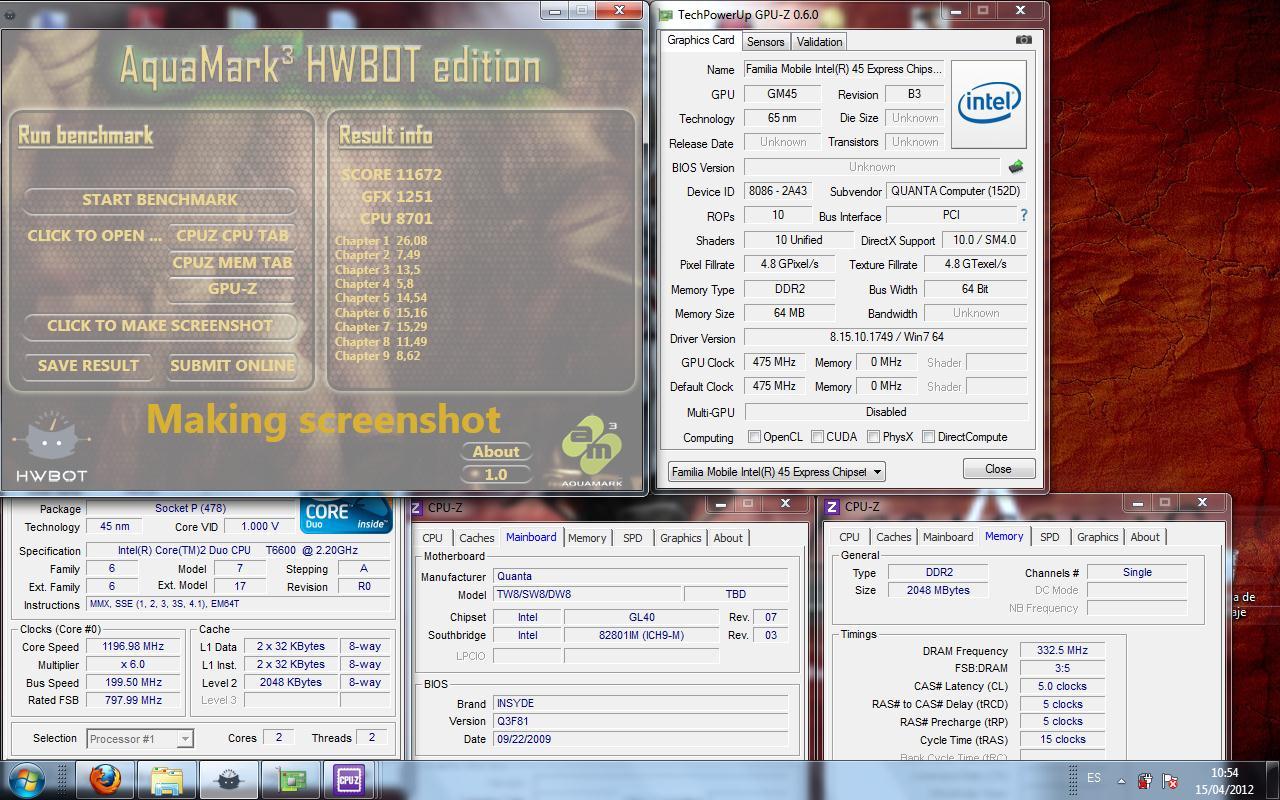Click the Southbridge 82801IM (ICH9-M) value

point(641,635)
